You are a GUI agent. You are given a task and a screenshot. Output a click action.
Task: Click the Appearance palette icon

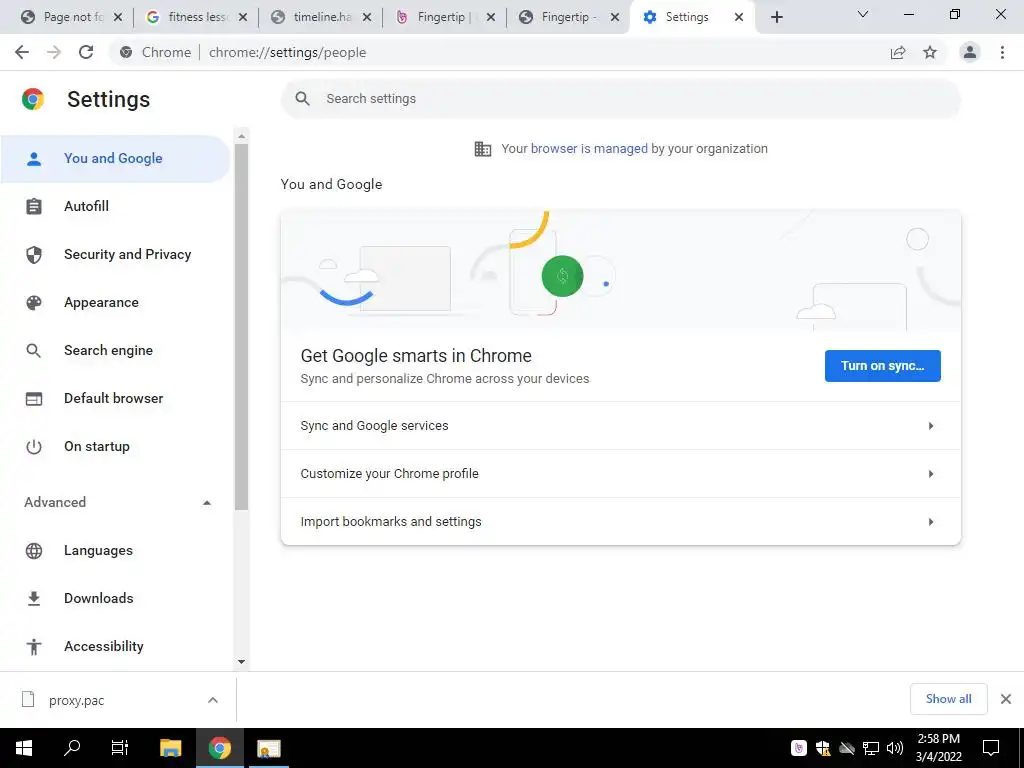click(x=34, y=302)
